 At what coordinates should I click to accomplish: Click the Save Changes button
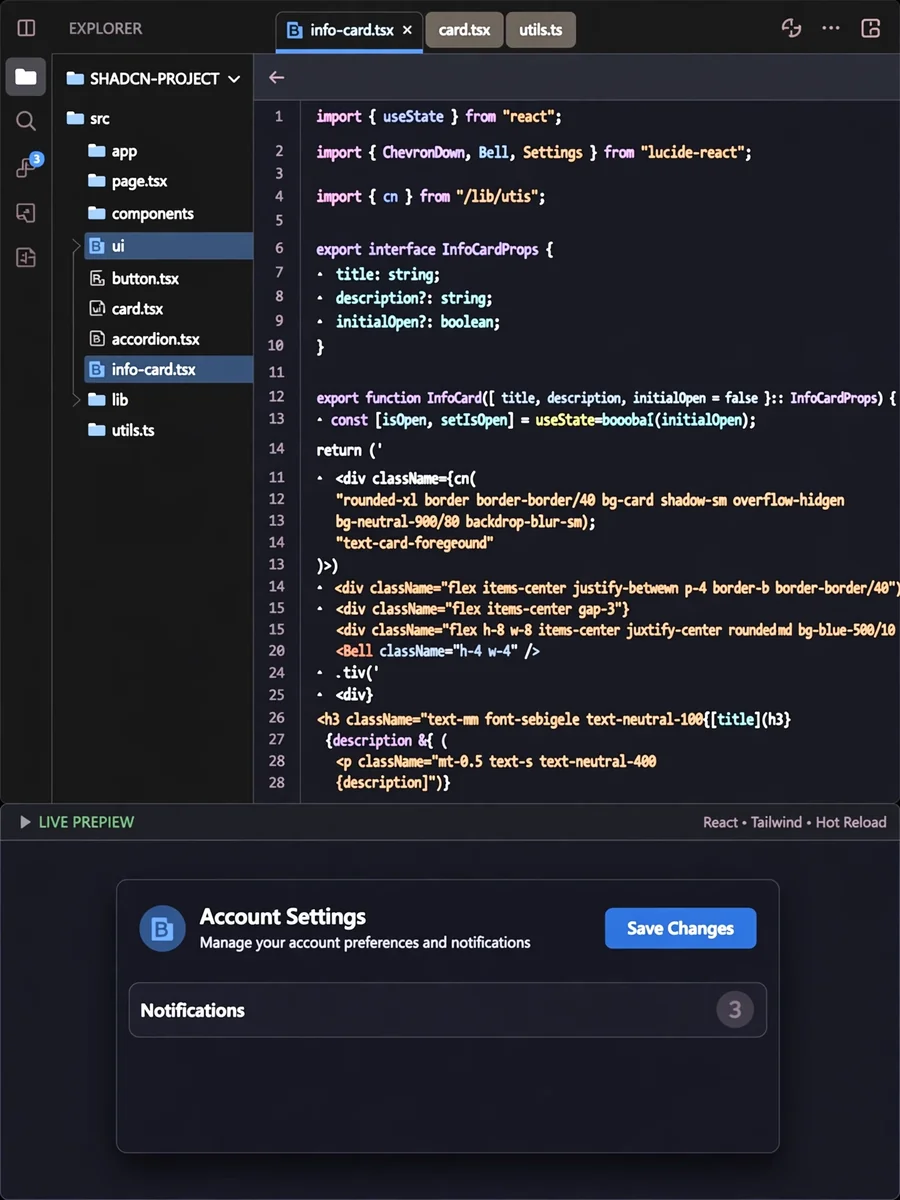[680, 928]
